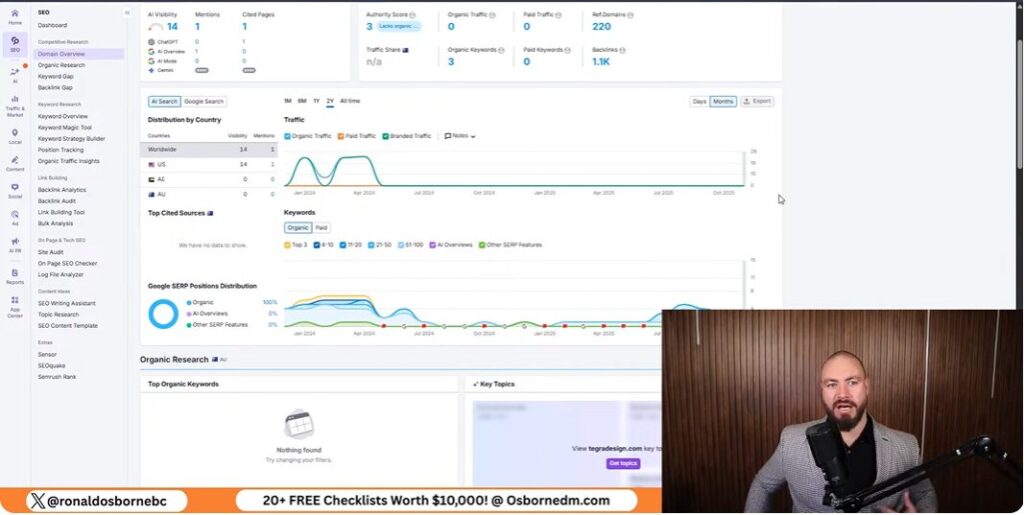Screen dimensions: 1024x515
Task: Switch to the AI Search tab
Action: [164, 101]
